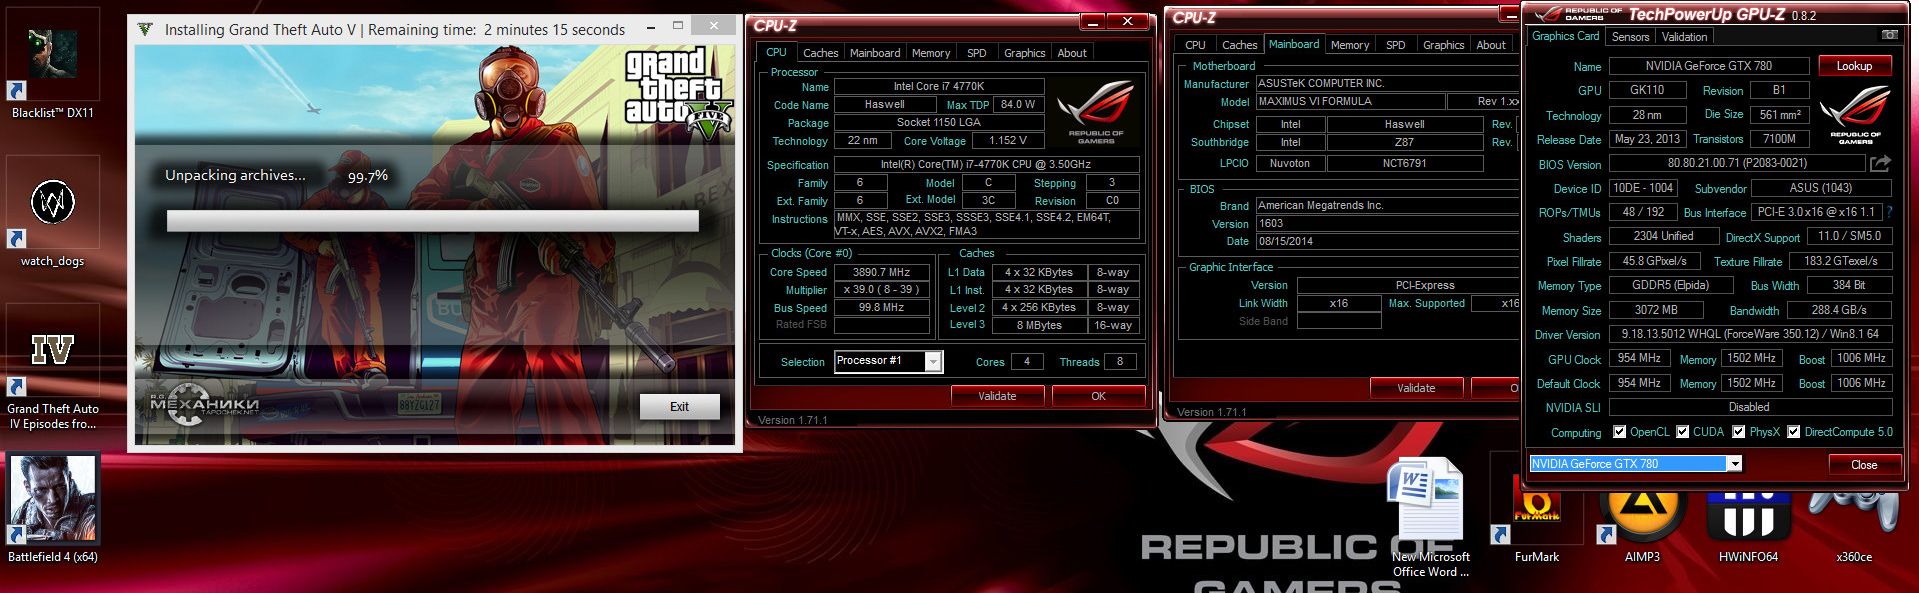Click the BIOS Version share/export icon in GPU-Z

1881,163
